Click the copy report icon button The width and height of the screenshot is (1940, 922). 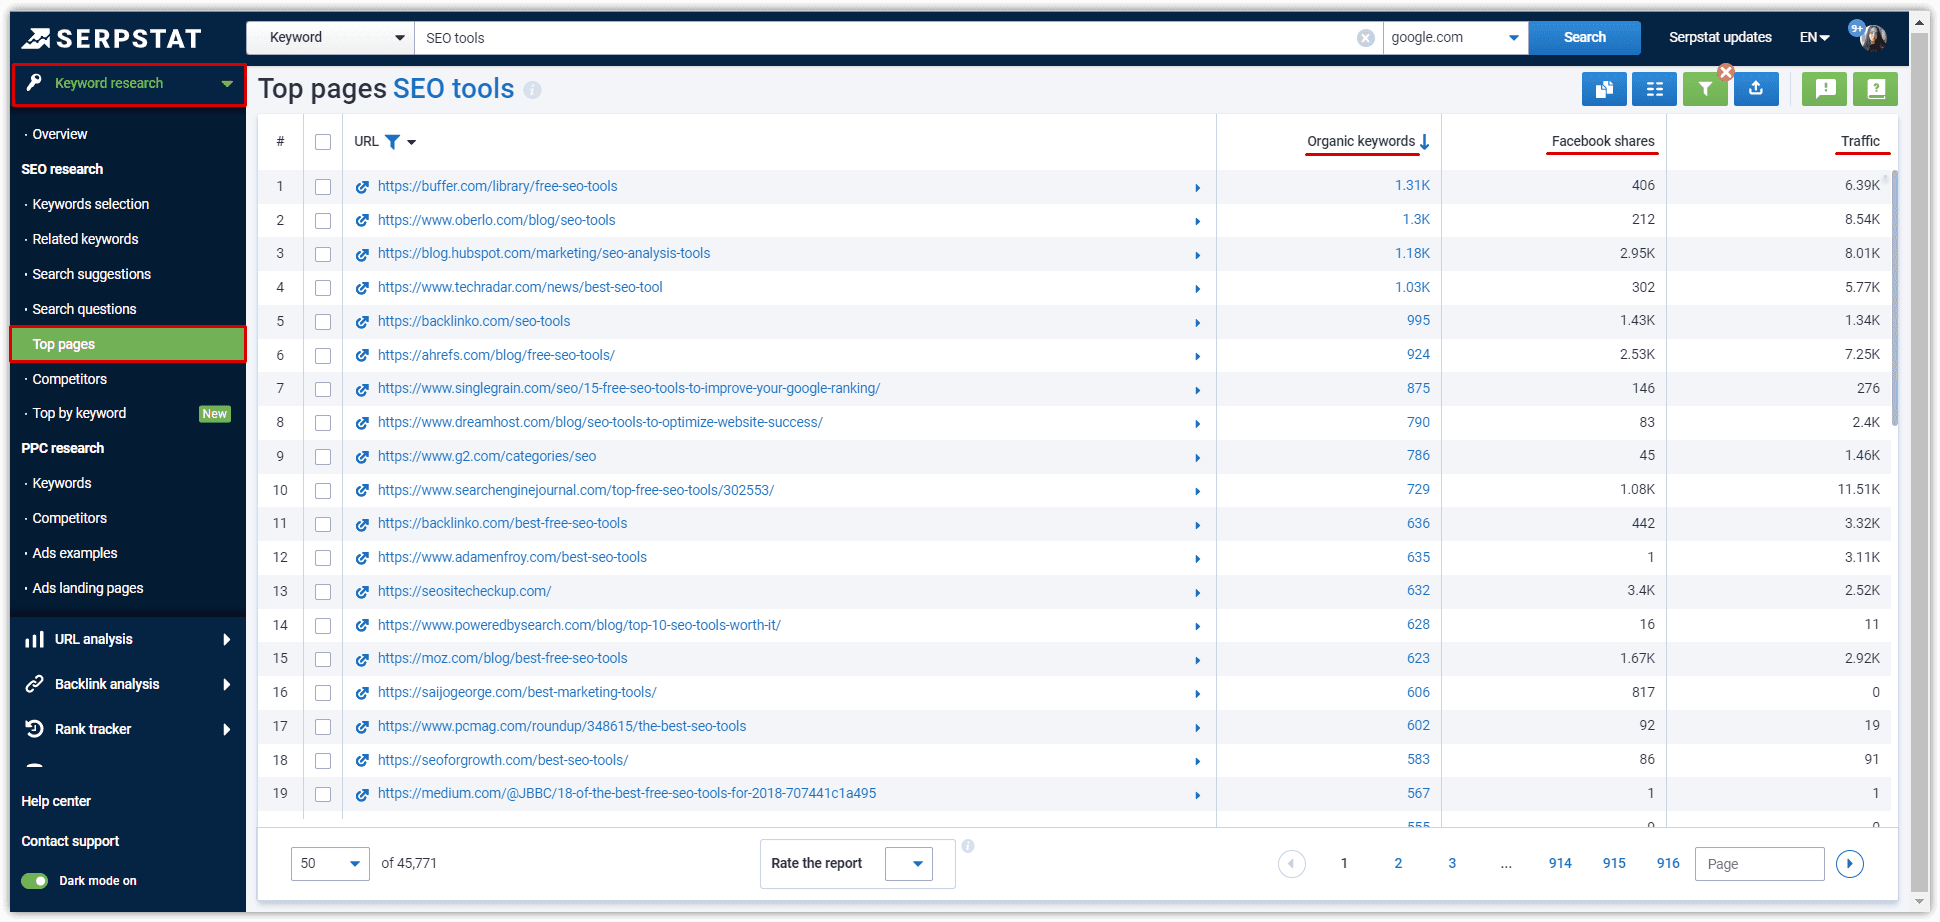1604,89
